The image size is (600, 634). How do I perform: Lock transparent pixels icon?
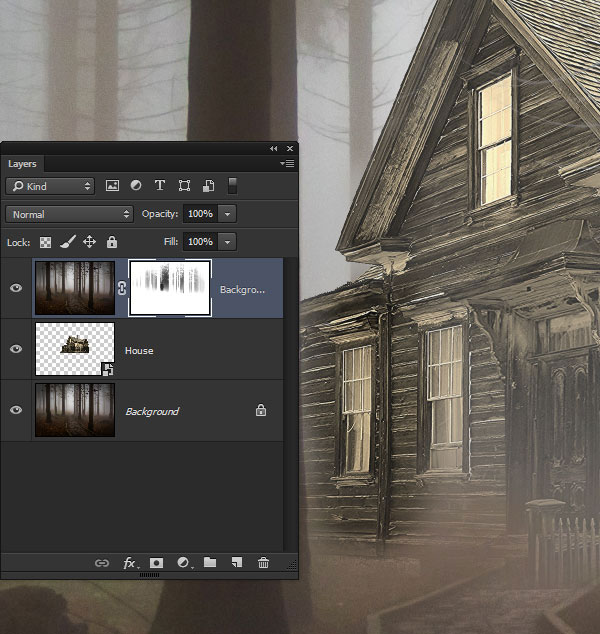[x=45, y=242]
